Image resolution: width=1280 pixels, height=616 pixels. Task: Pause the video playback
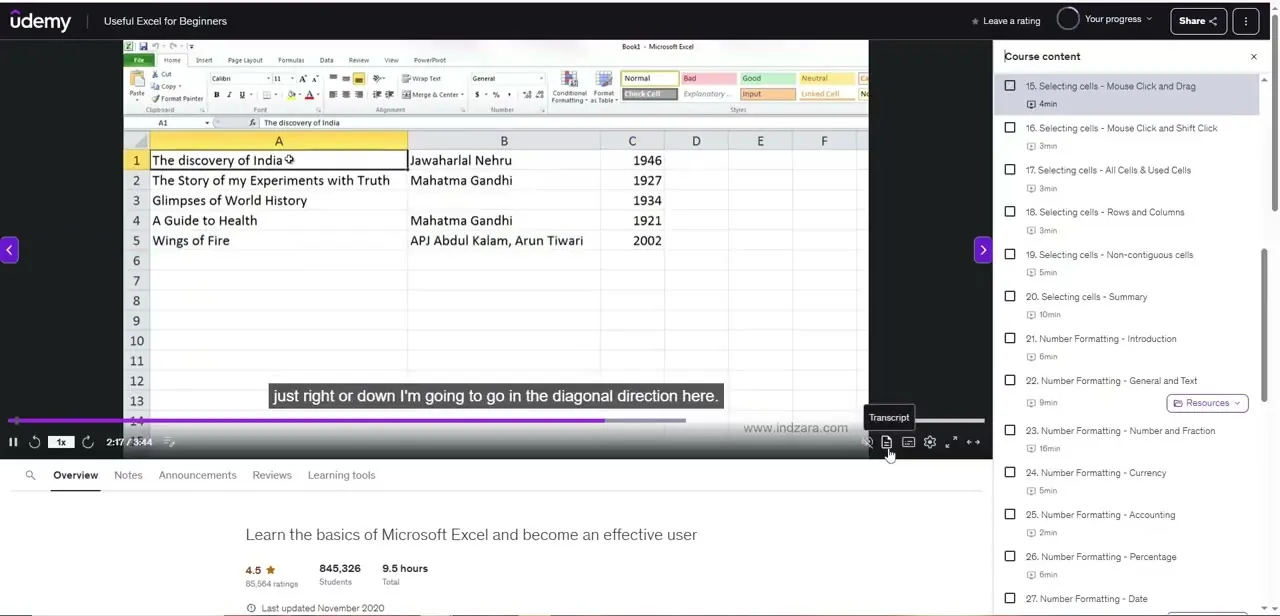click(x=13, y=442)
